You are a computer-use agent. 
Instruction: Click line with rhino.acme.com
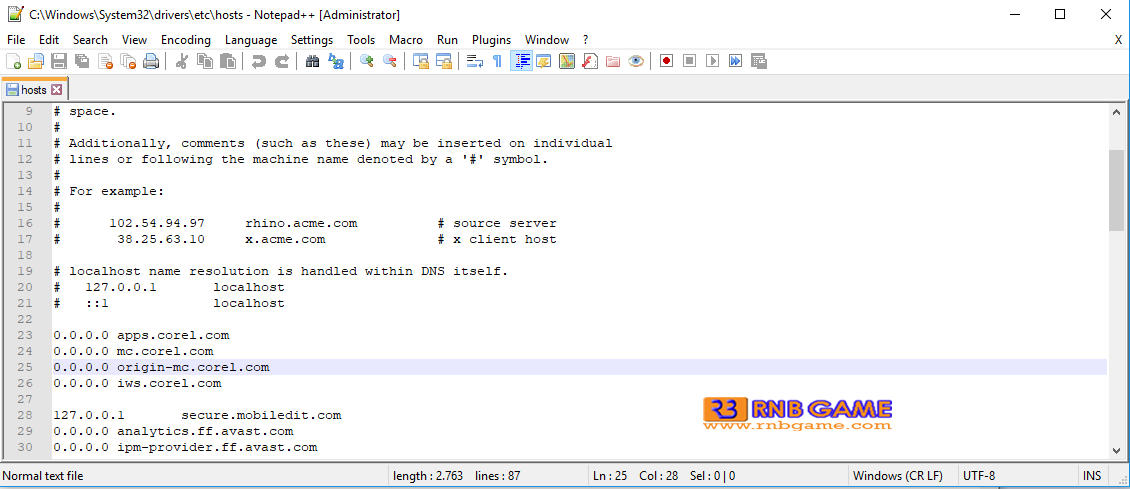(579, 223)
